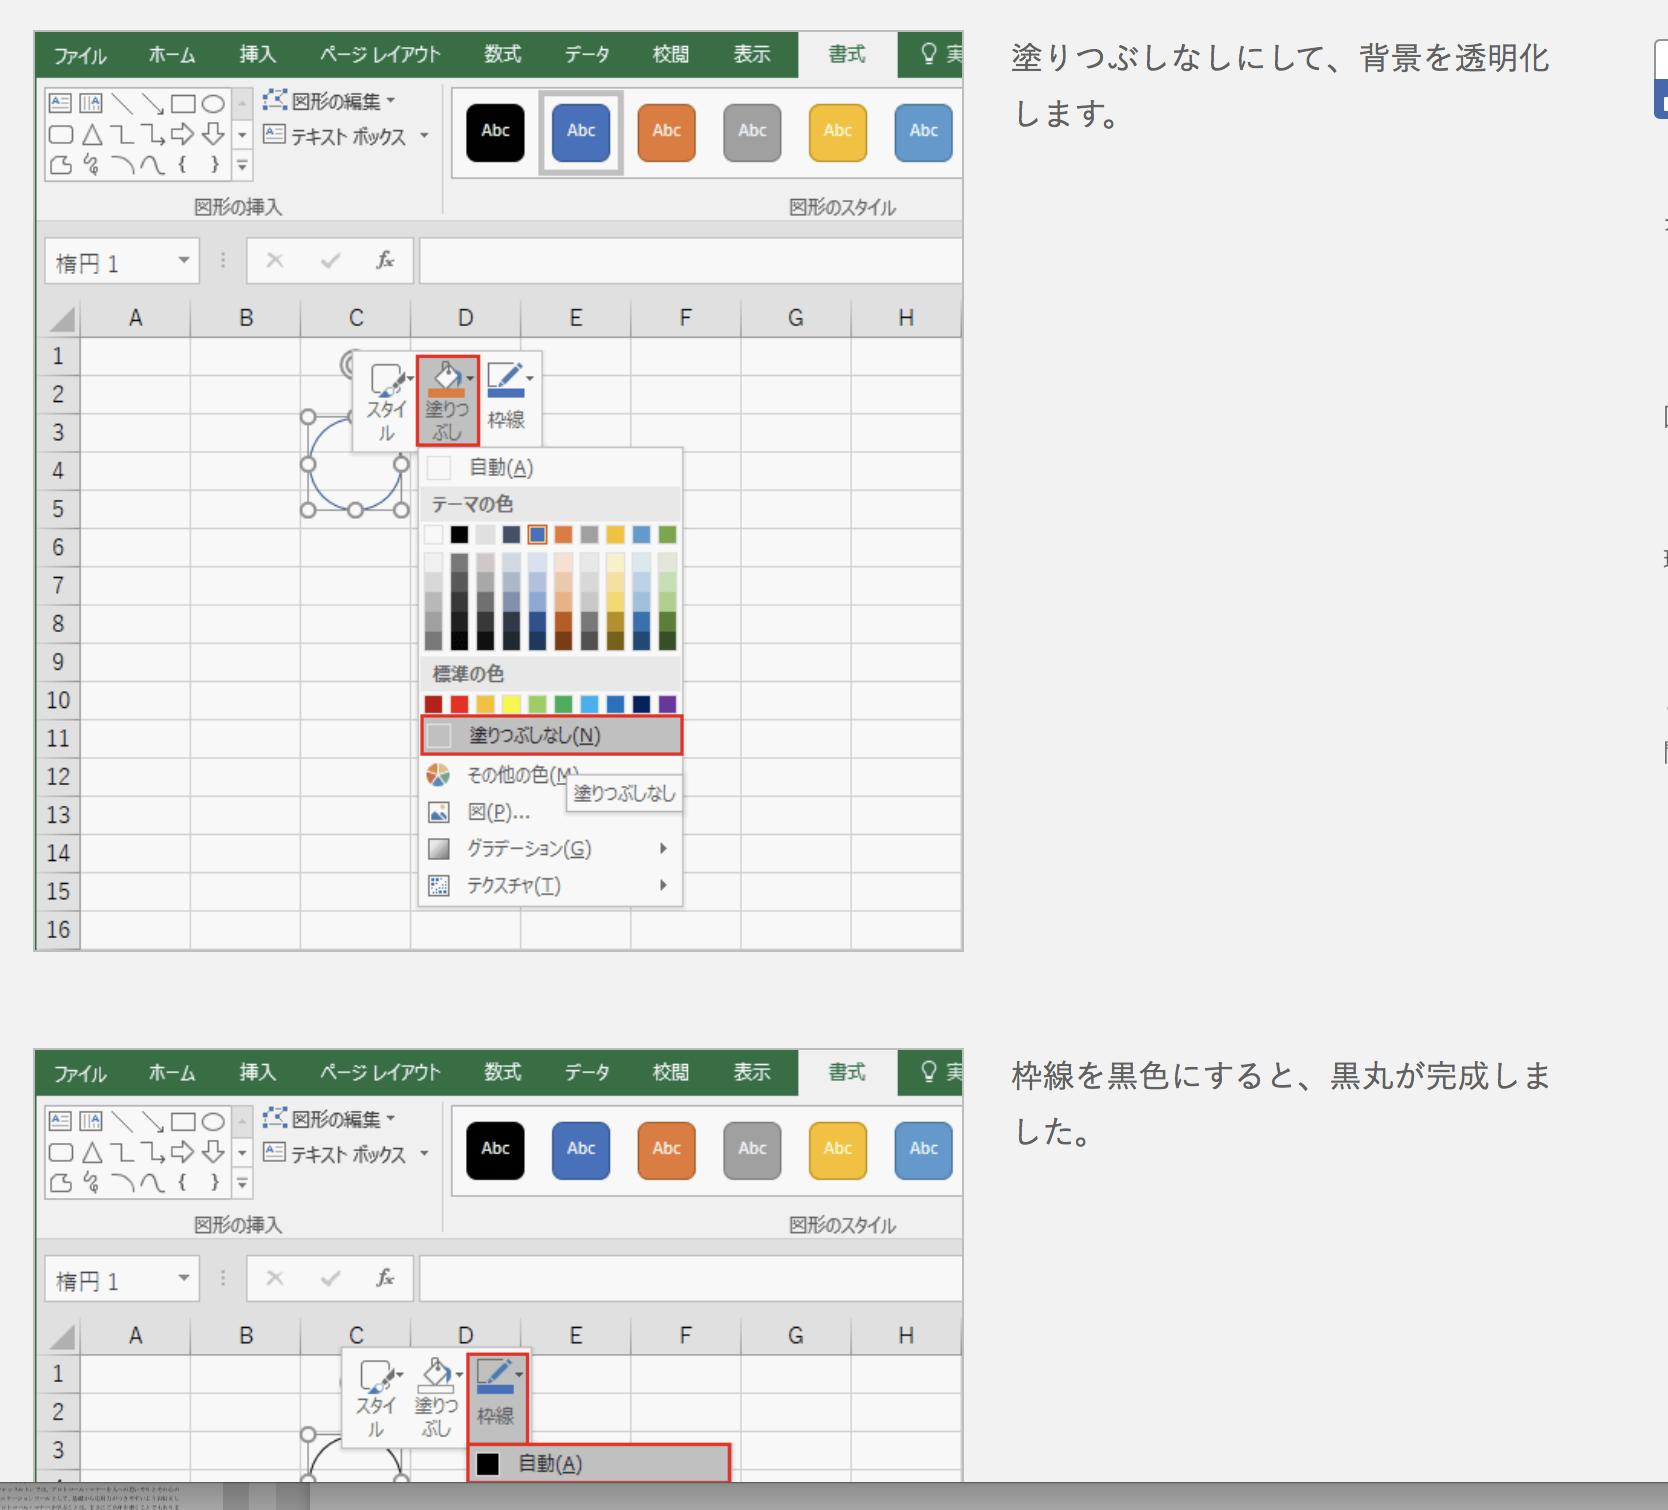
Task: Choose the down block arrow shape, top screenshot
Action: point(213,134)
